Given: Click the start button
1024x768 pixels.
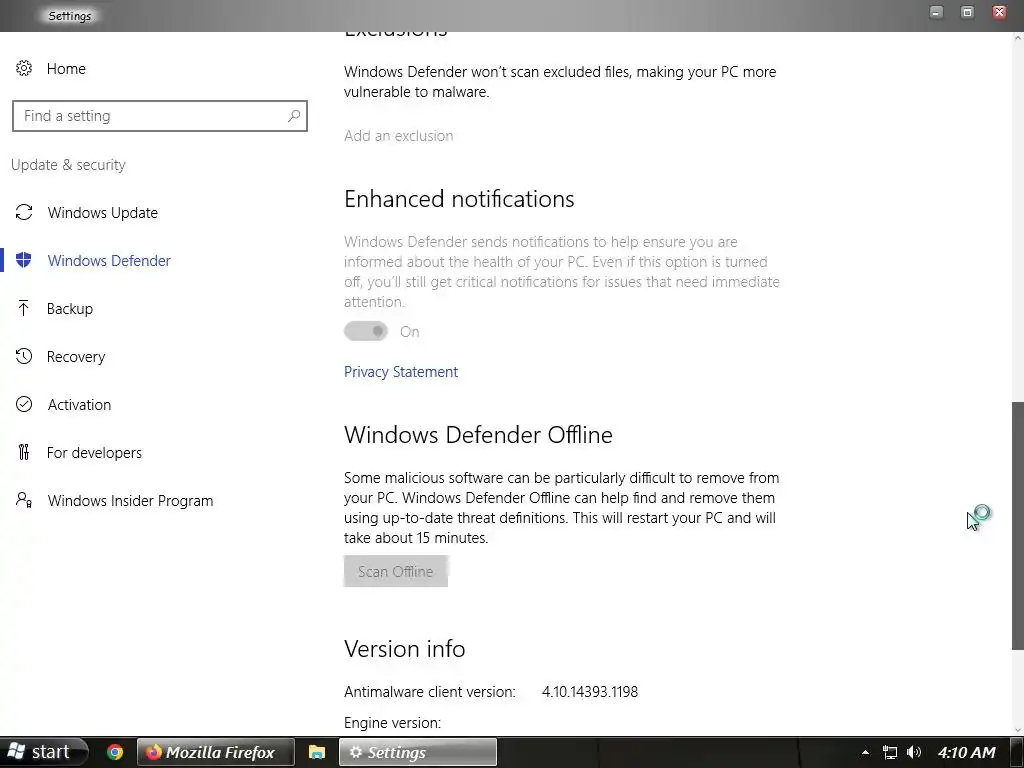Looking at the screenshot, I should [x=43, y=752].
